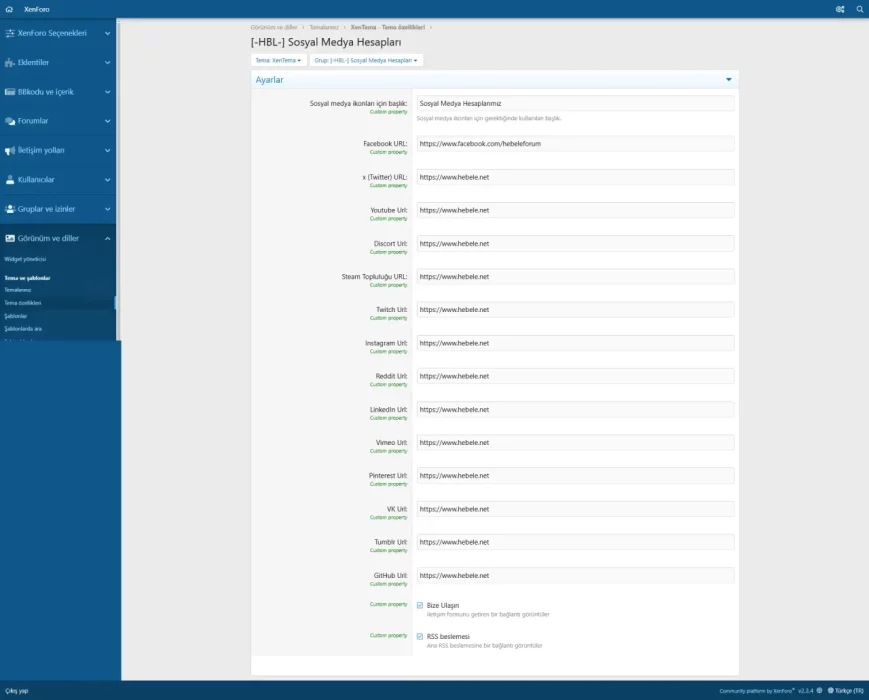This screenshot has height=700, width=869.
Task: Click the search magnifier icon top right
Action: 858,8
